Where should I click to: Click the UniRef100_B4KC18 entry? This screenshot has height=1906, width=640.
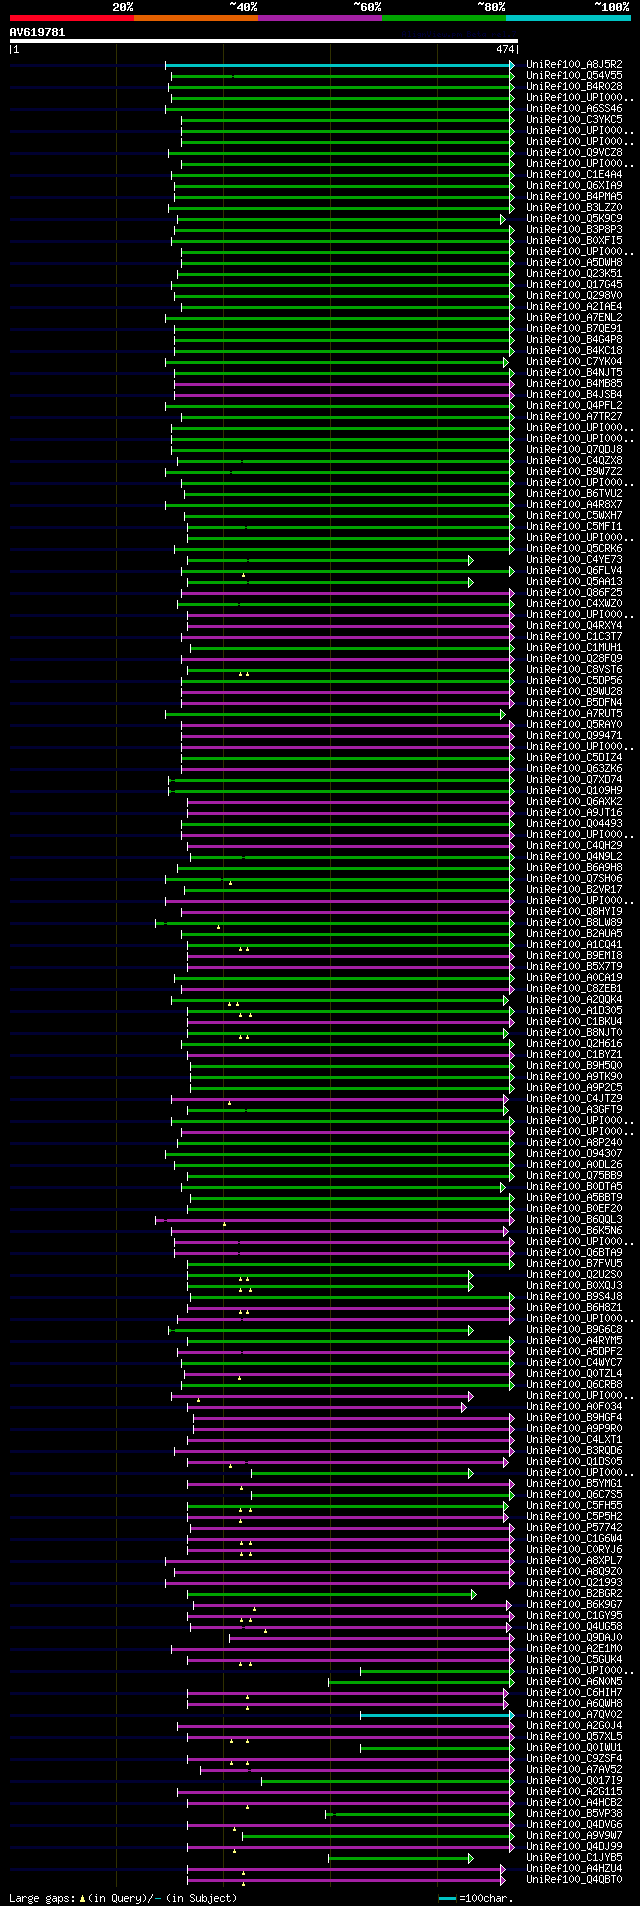point(575,351)
